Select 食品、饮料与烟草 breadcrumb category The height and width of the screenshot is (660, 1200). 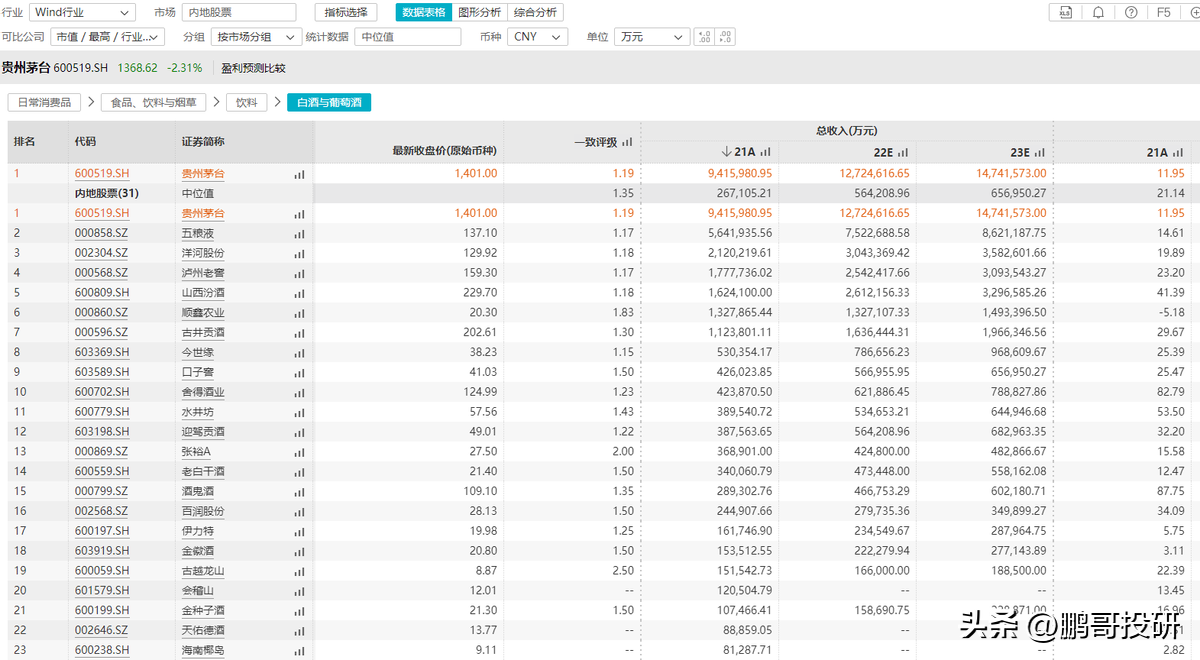click(x=153, y=103)
